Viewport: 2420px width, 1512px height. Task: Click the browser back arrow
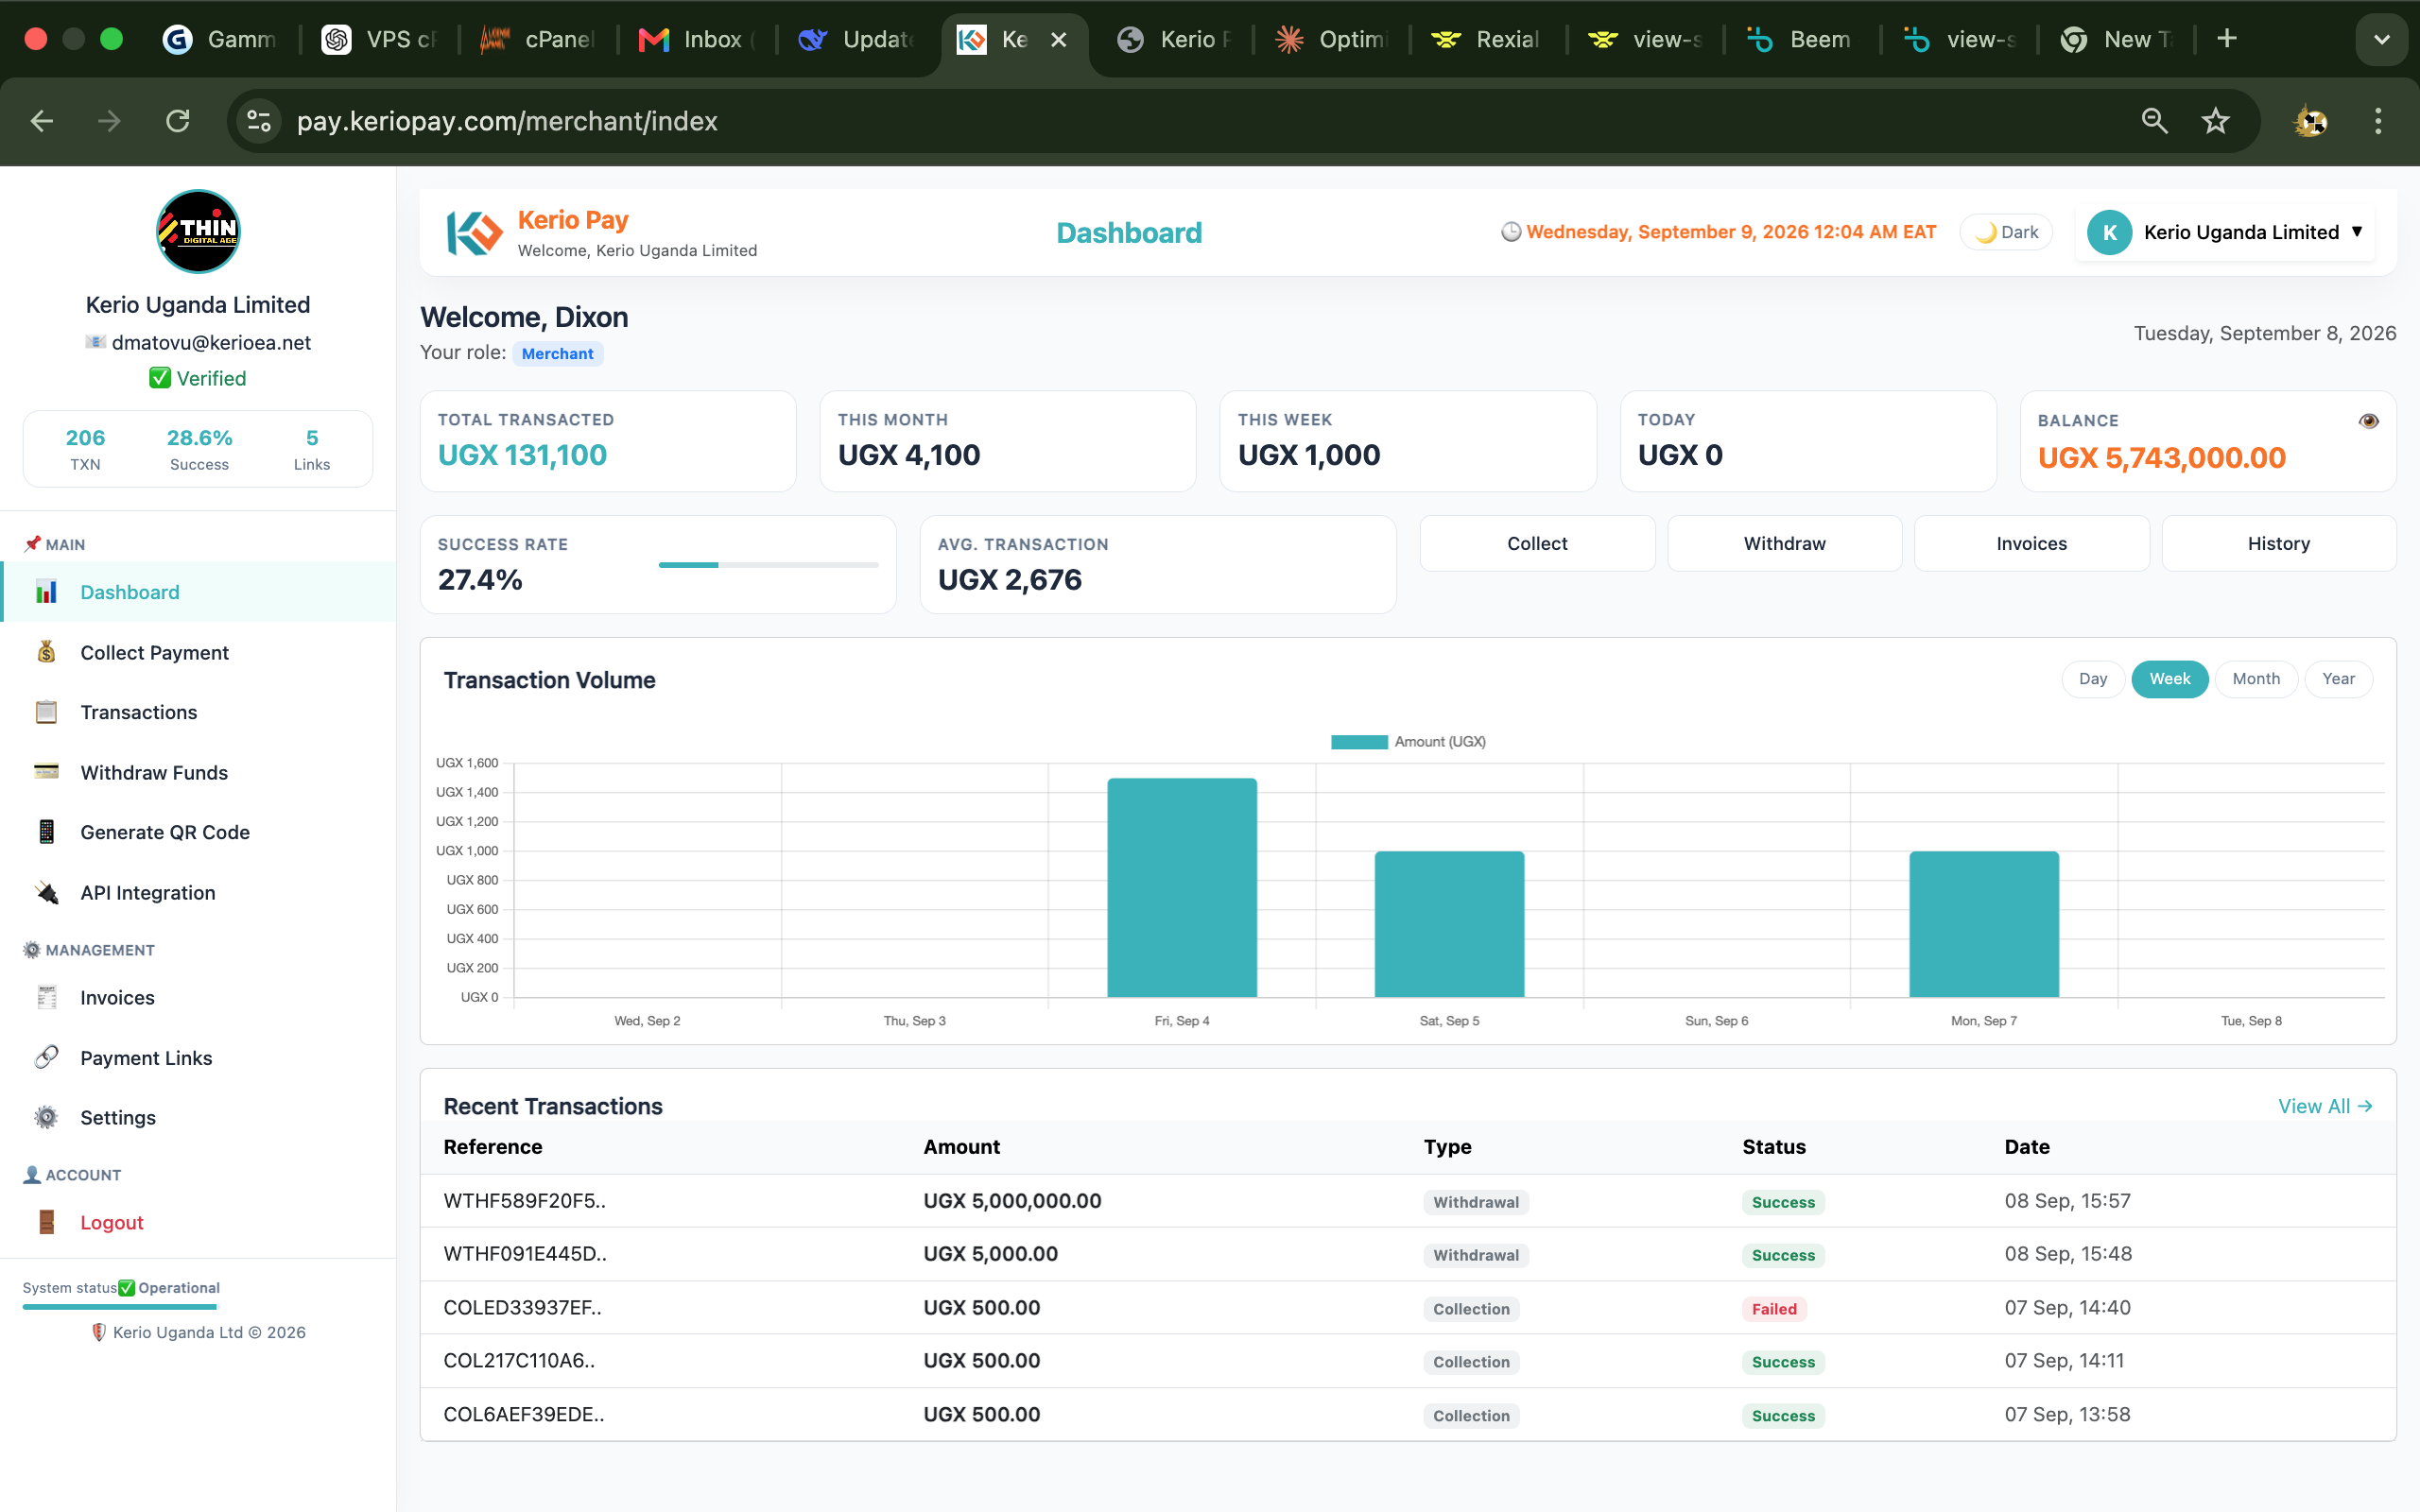point(42,121)
